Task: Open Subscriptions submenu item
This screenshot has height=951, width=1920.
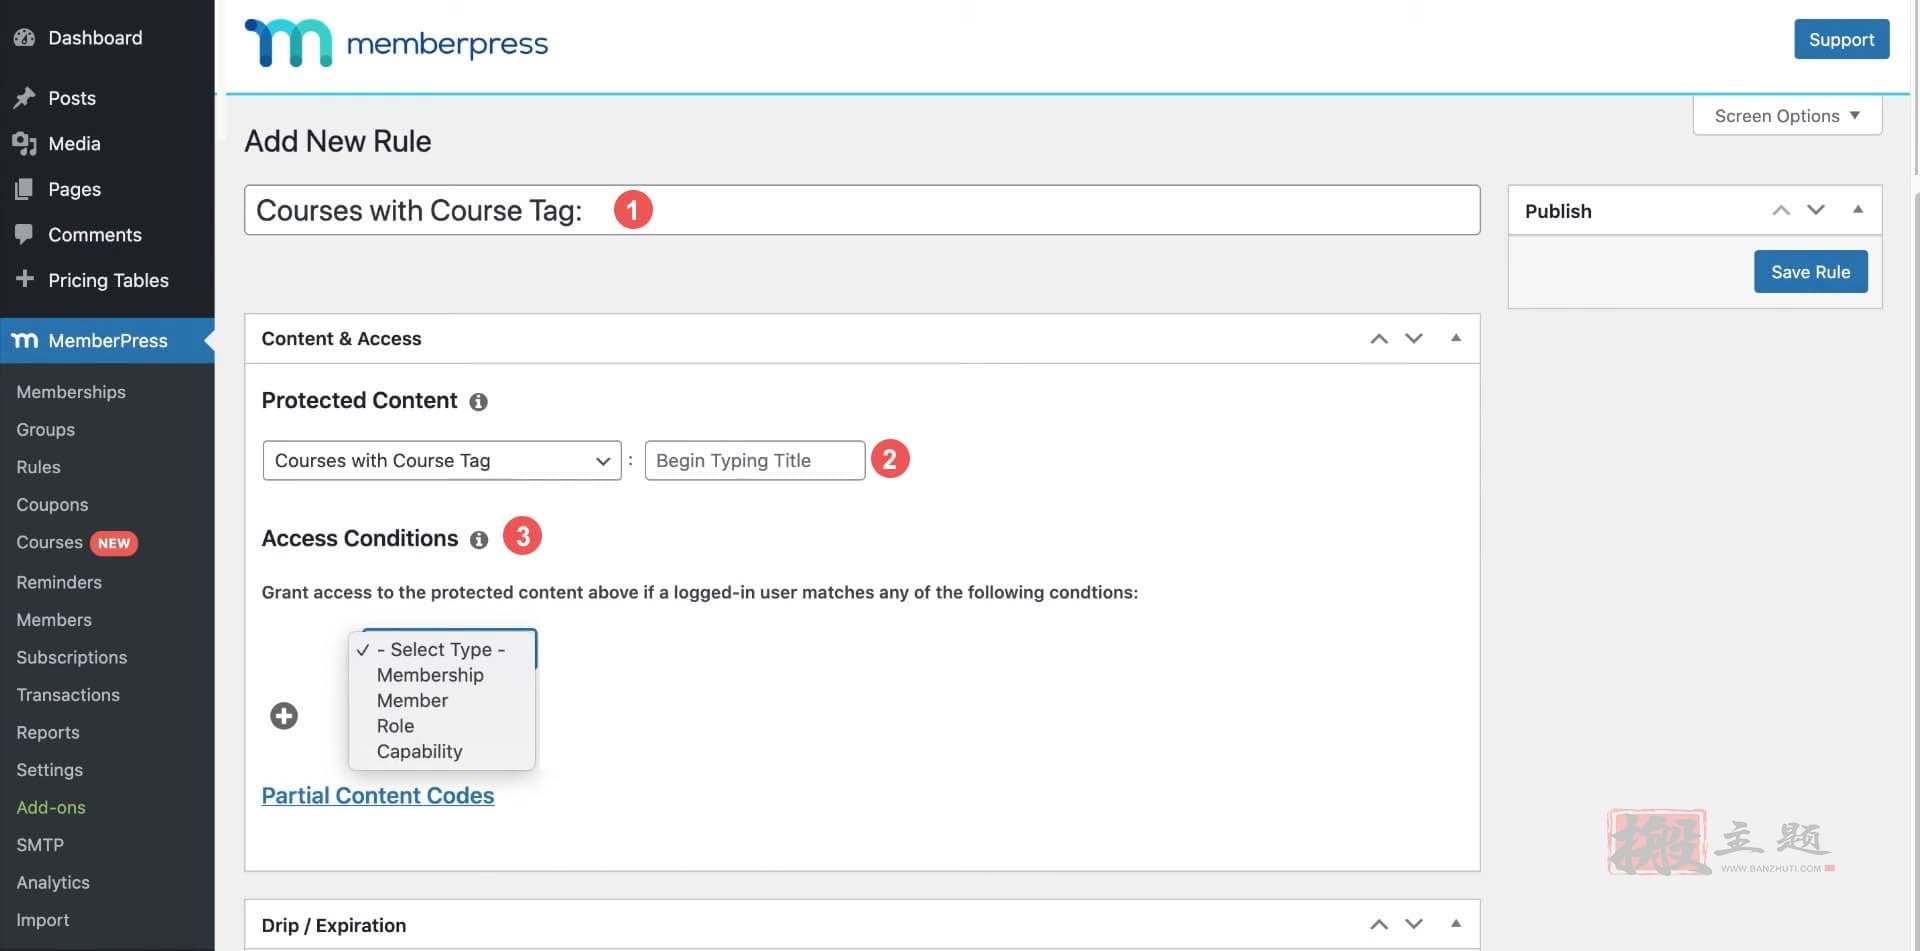Action: pos(72,658)
